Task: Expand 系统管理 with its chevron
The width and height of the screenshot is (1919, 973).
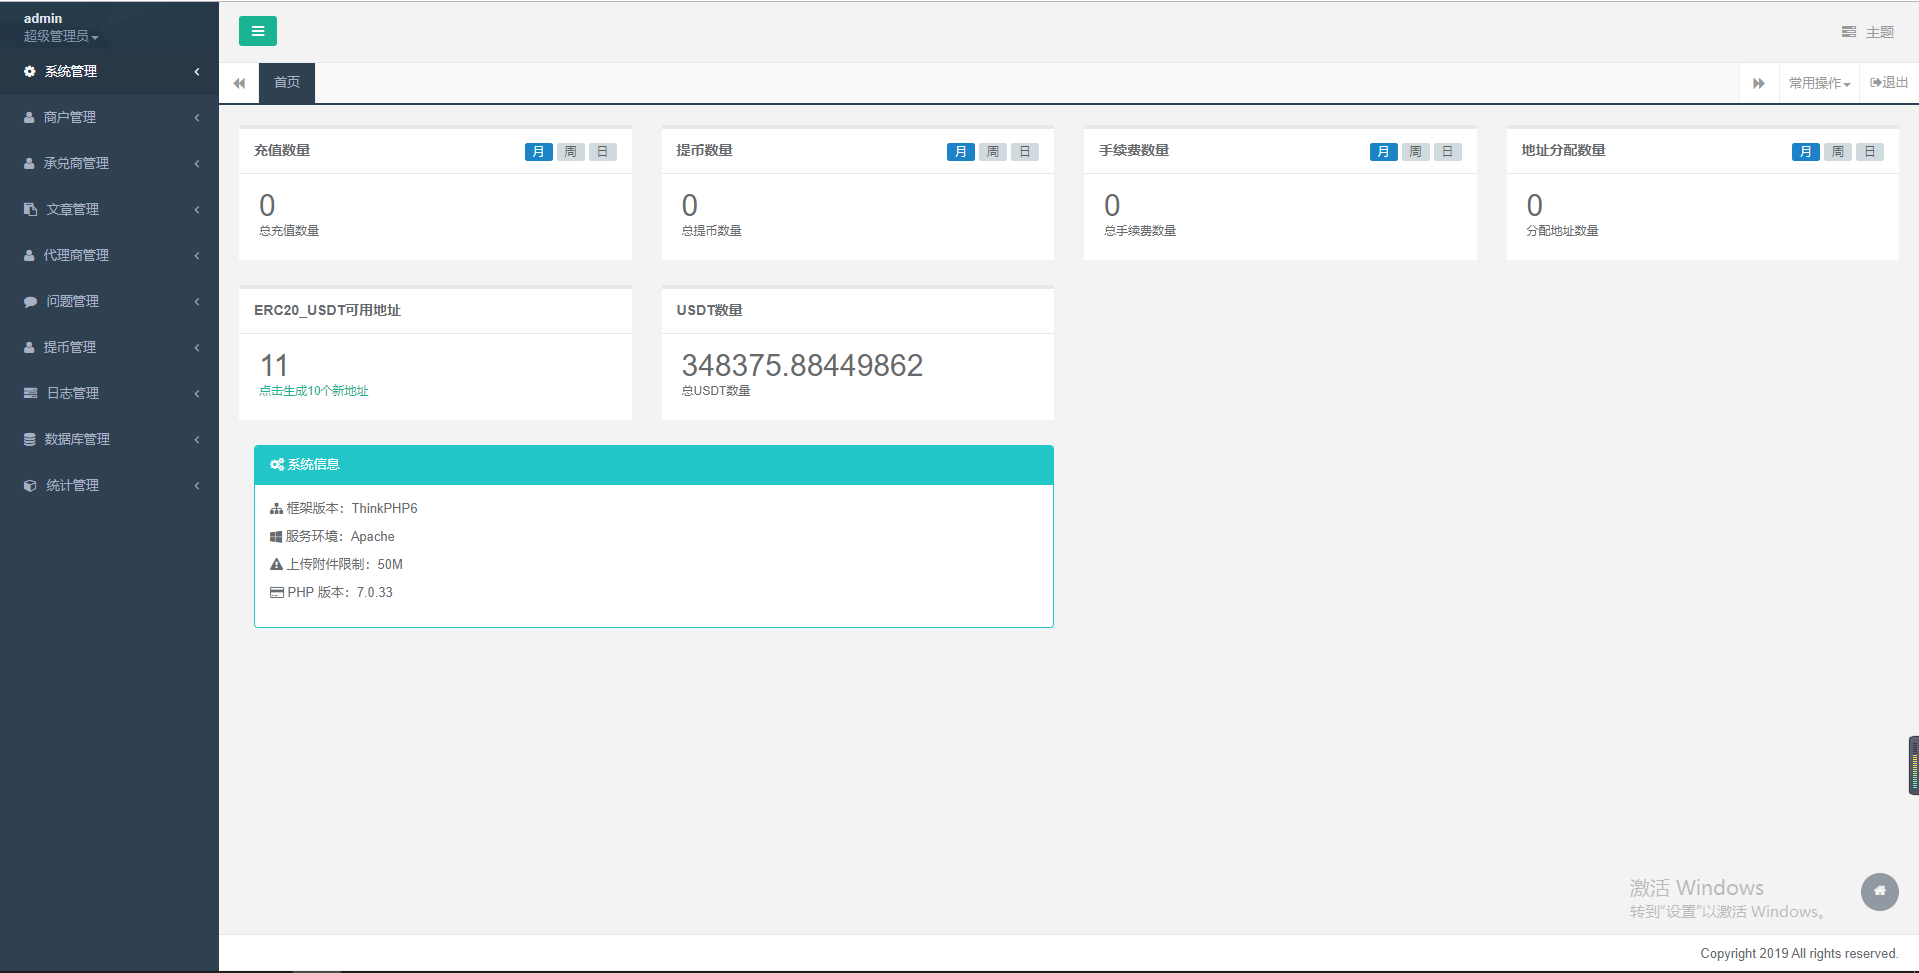Action: [x=197, y=72]
